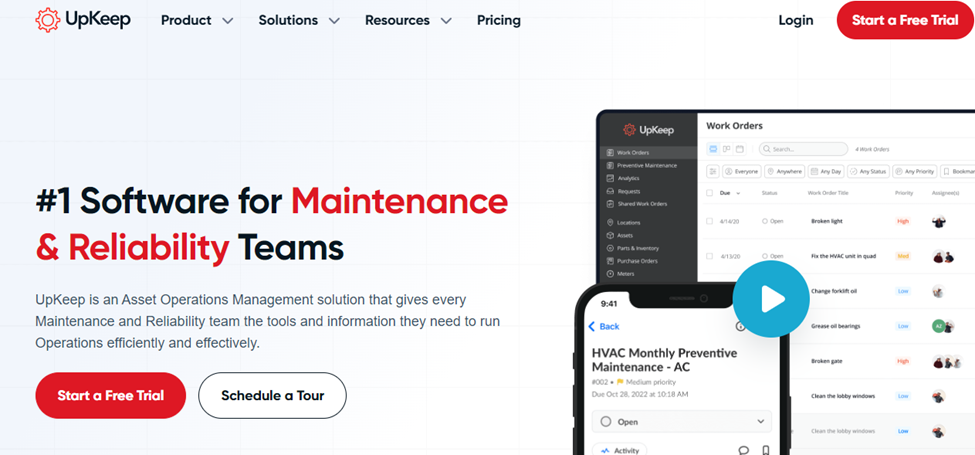Expand the Product menu

[x=197, y=21]
